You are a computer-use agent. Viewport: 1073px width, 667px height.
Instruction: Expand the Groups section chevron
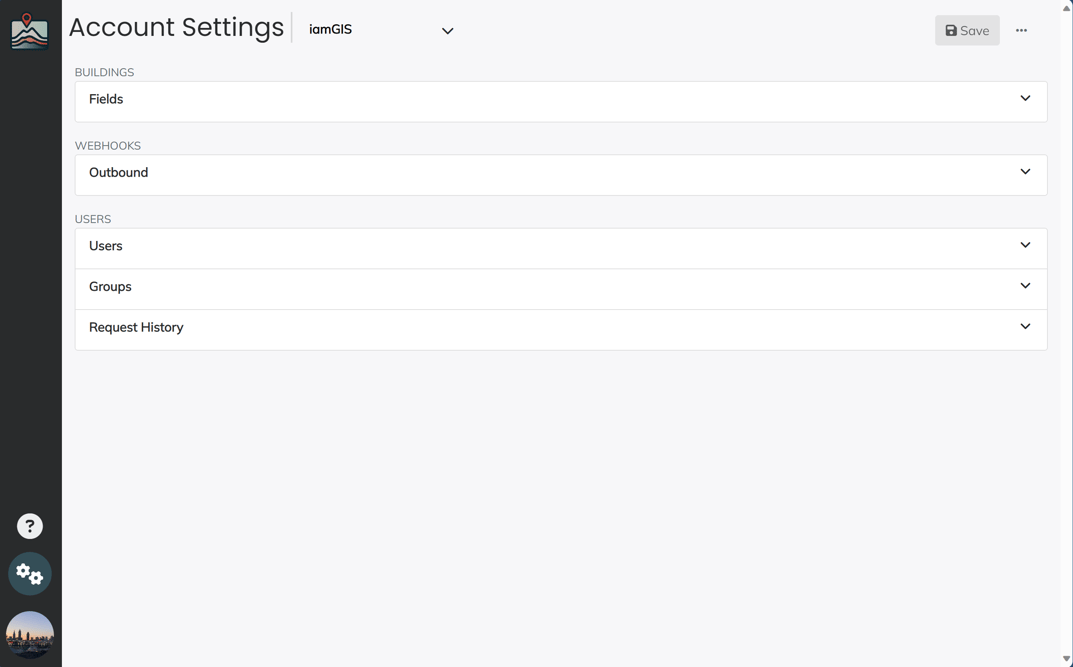1025,286
